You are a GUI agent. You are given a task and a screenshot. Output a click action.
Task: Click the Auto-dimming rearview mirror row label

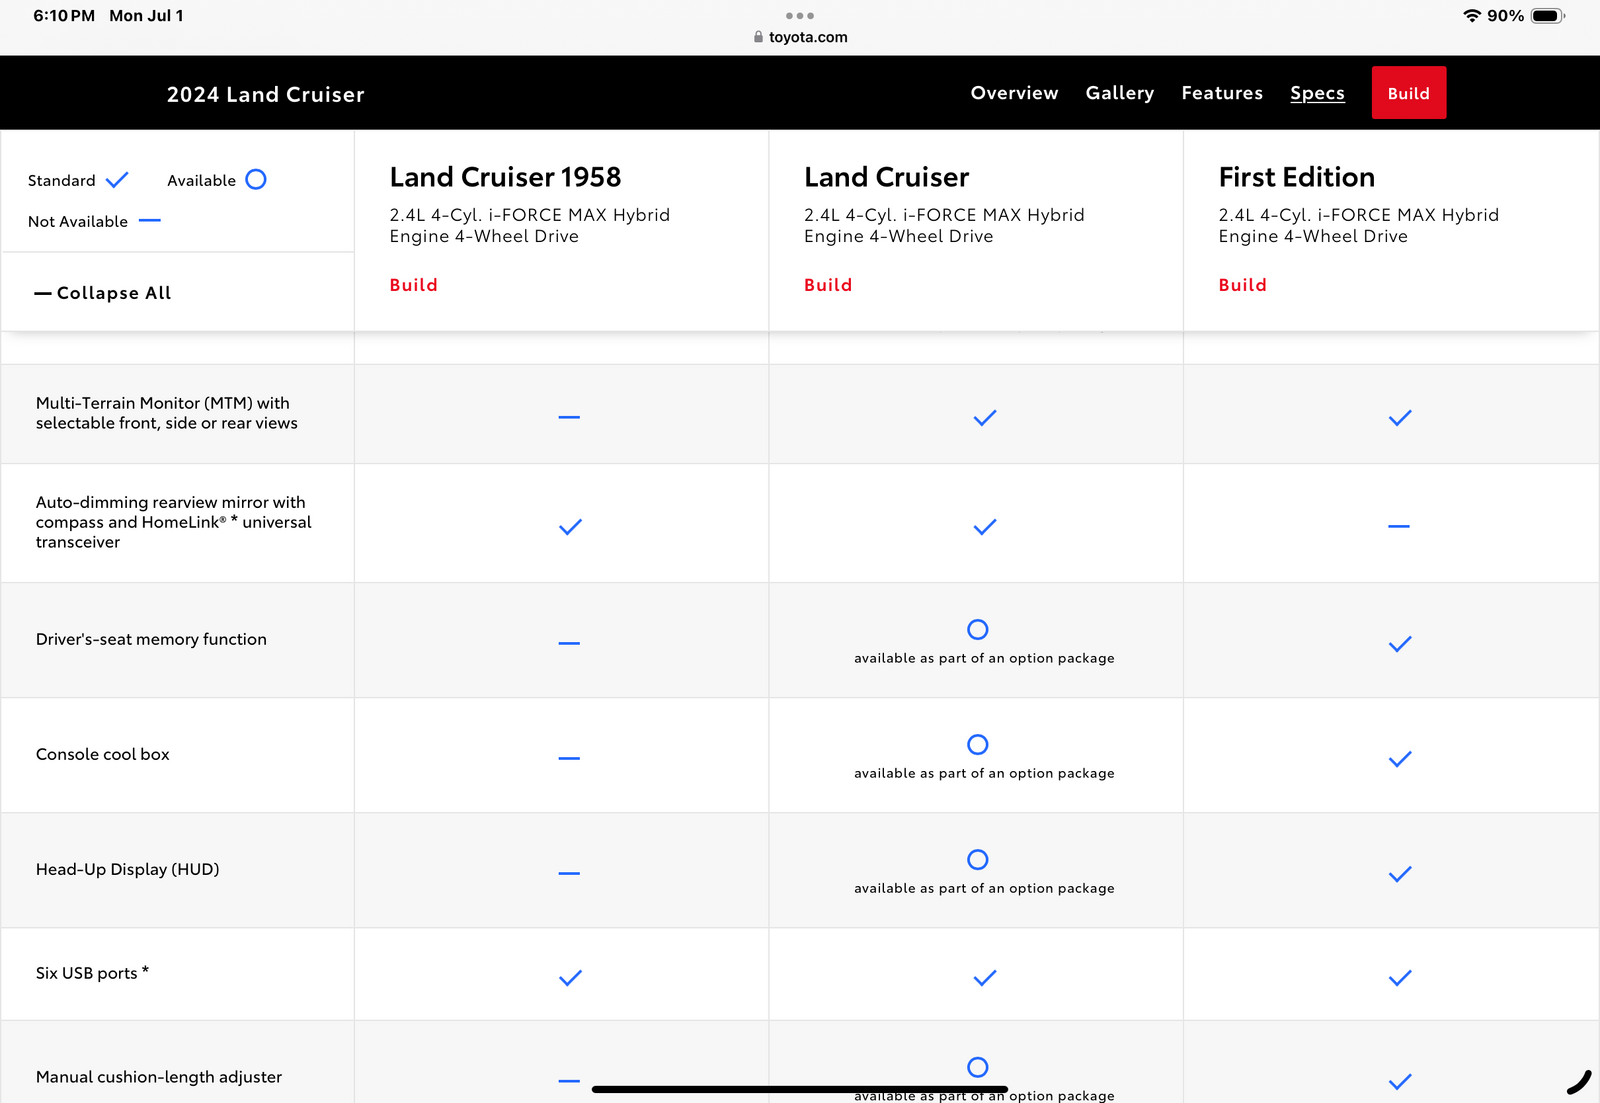[x=174, y=522]
